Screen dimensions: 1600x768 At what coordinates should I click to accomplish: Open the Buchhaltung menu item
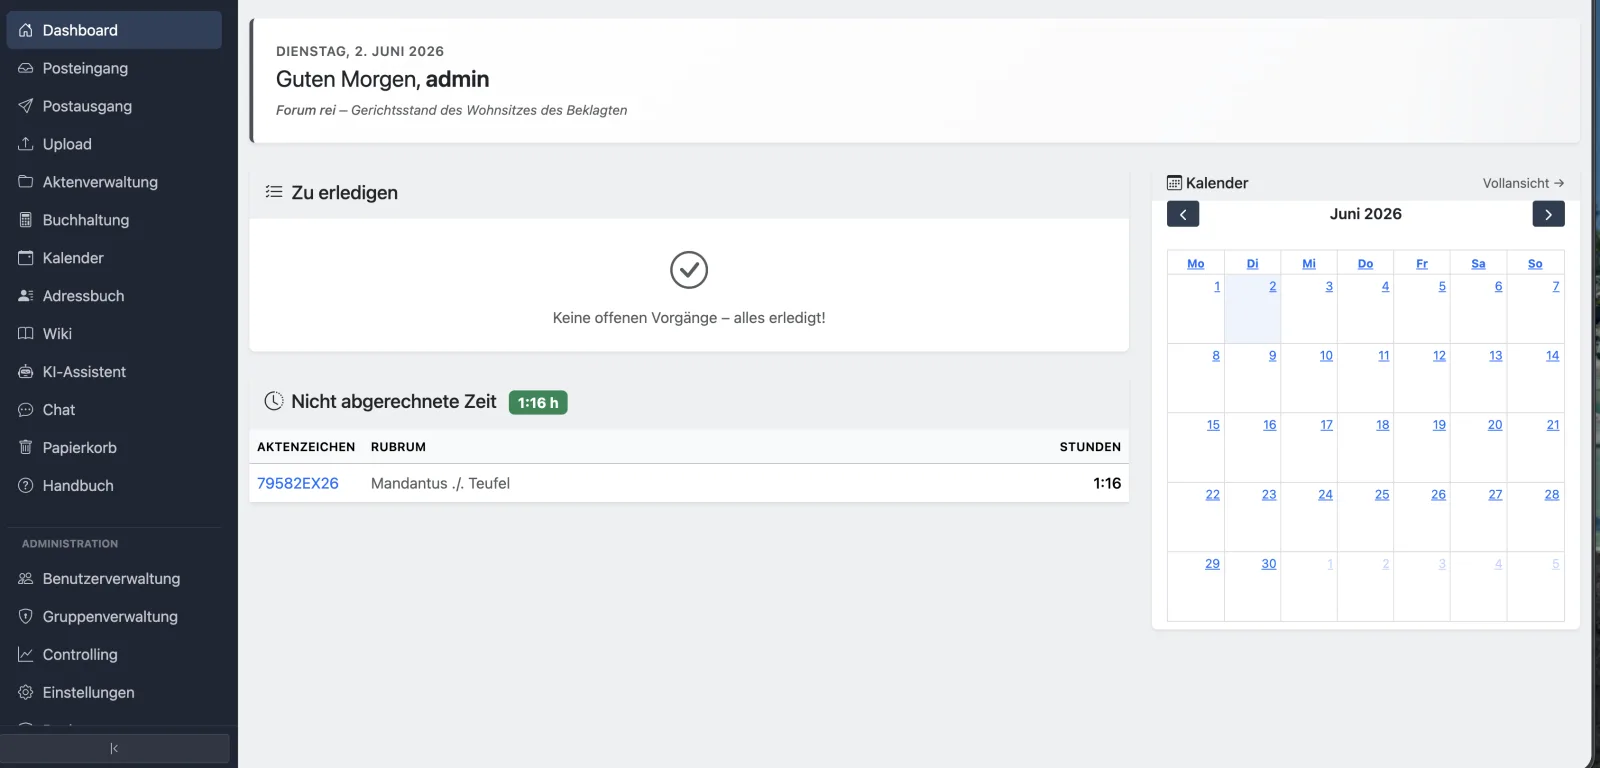[114, 220]
